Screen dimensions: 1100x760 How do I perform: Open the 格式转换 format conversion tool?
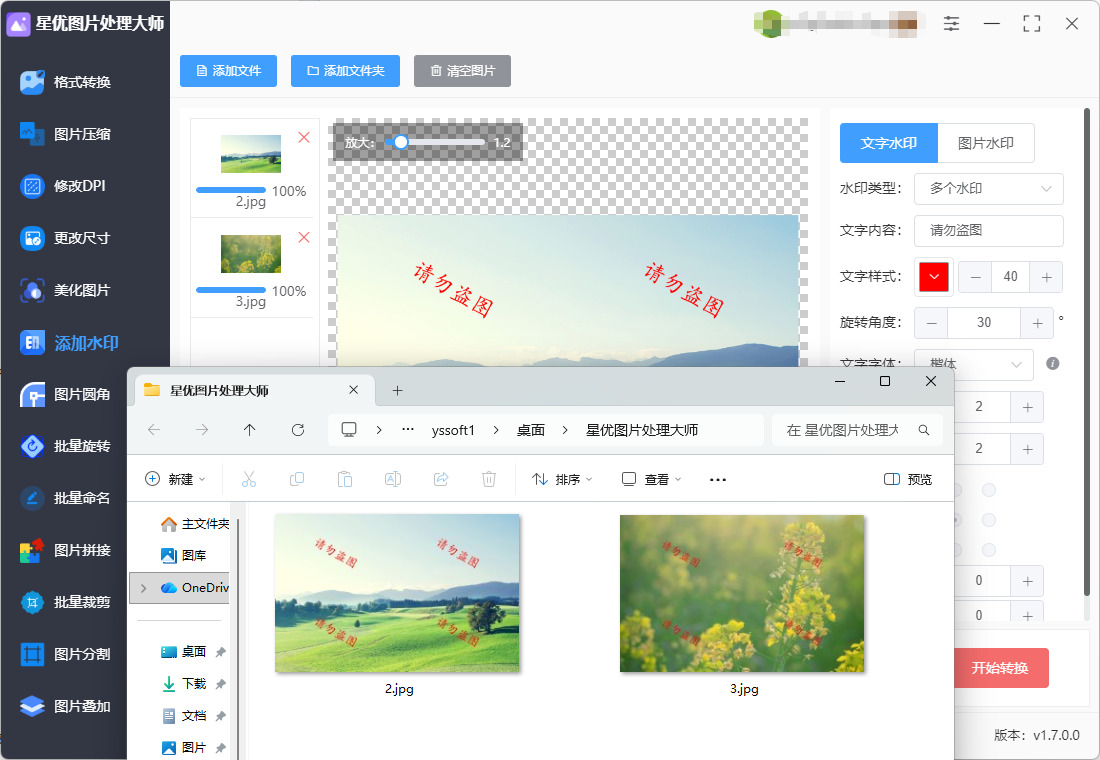tap(66, 82)
